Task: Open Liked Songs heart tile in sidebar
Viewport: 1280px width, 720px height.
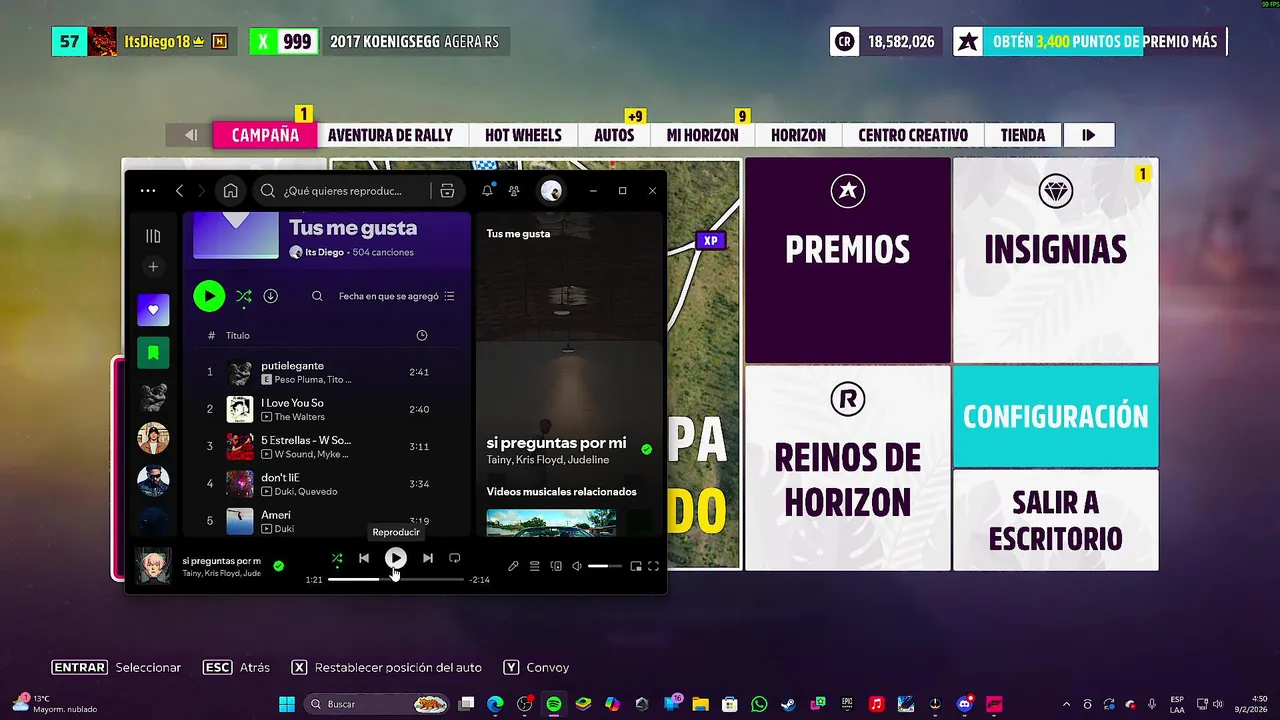Action: (153, 310)
